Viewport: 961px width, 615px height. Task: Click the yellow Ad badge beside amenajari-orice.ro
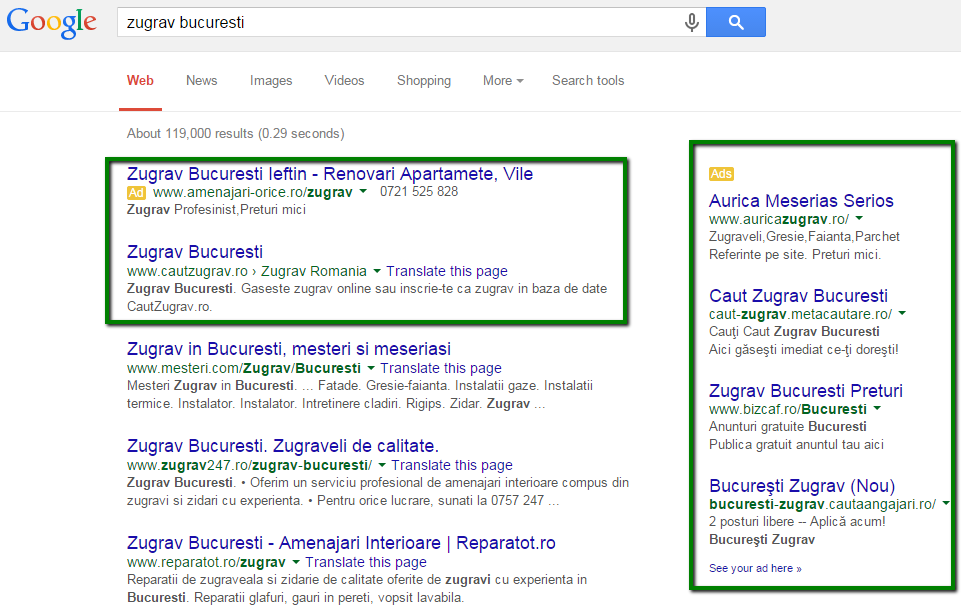click(136, 193)
